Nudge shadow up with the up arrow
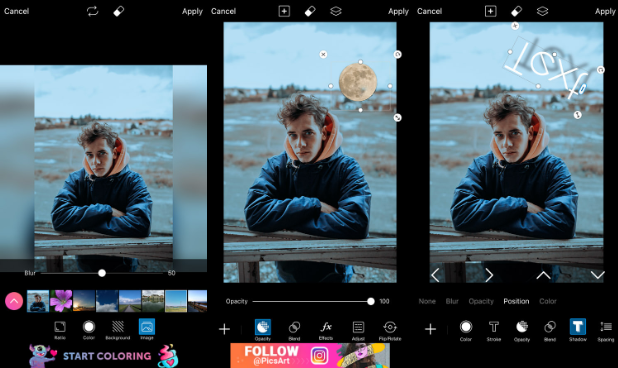 [543, 275]
